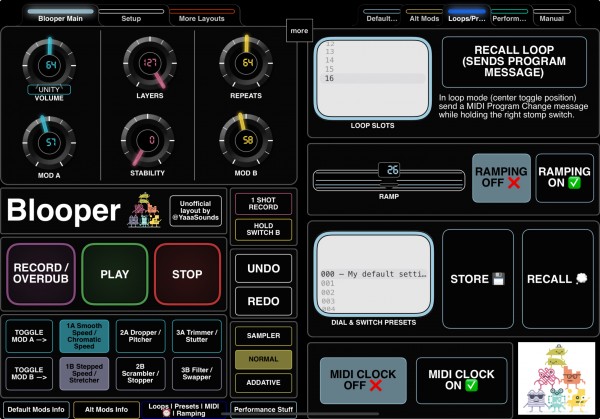The height and width of the screenshot is (419, 600).
Task: Click the UNDO button
Action: tap(263, 268)
